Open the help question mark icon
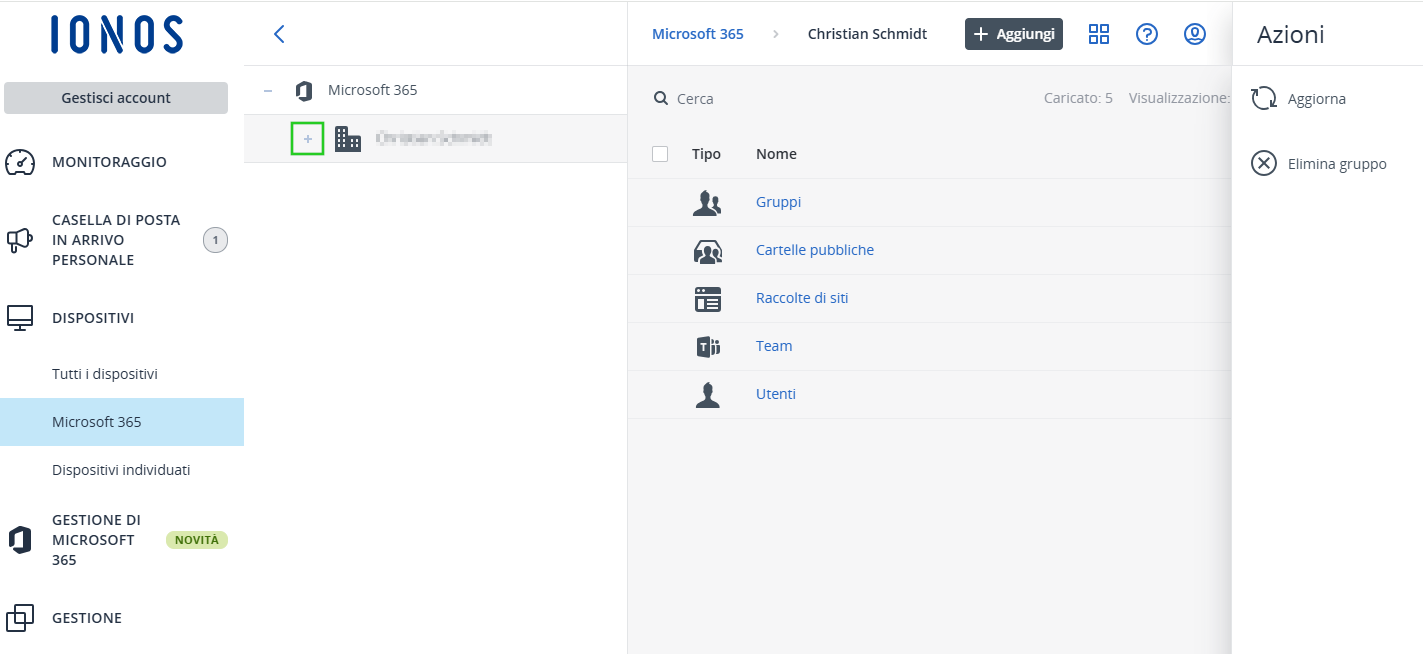1423x654 pixels. pyautogui.click(x=1147, y=34)
